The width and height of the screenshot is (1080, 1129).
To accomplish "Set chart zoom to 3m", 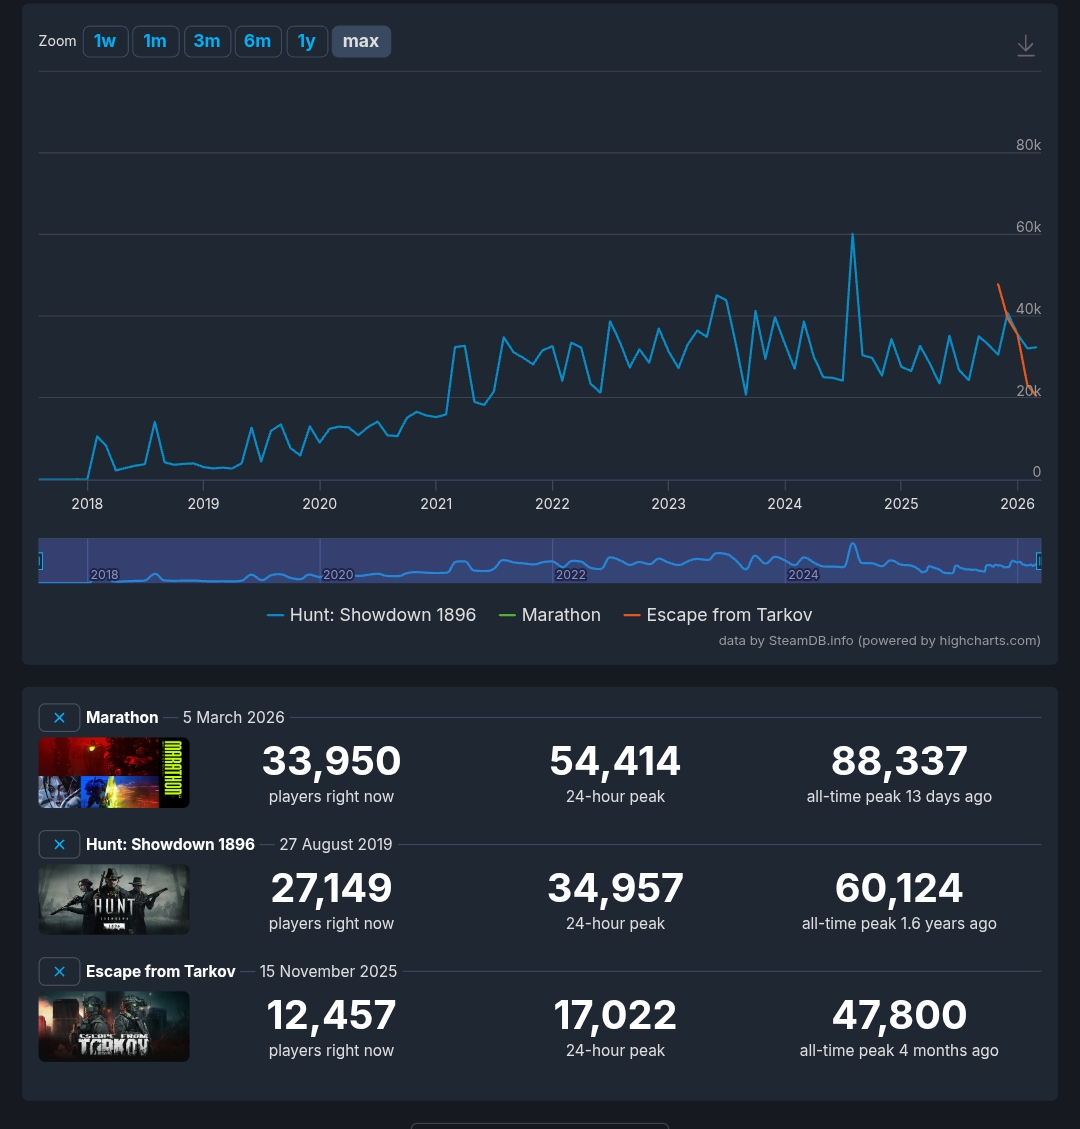I will point(207,41).
